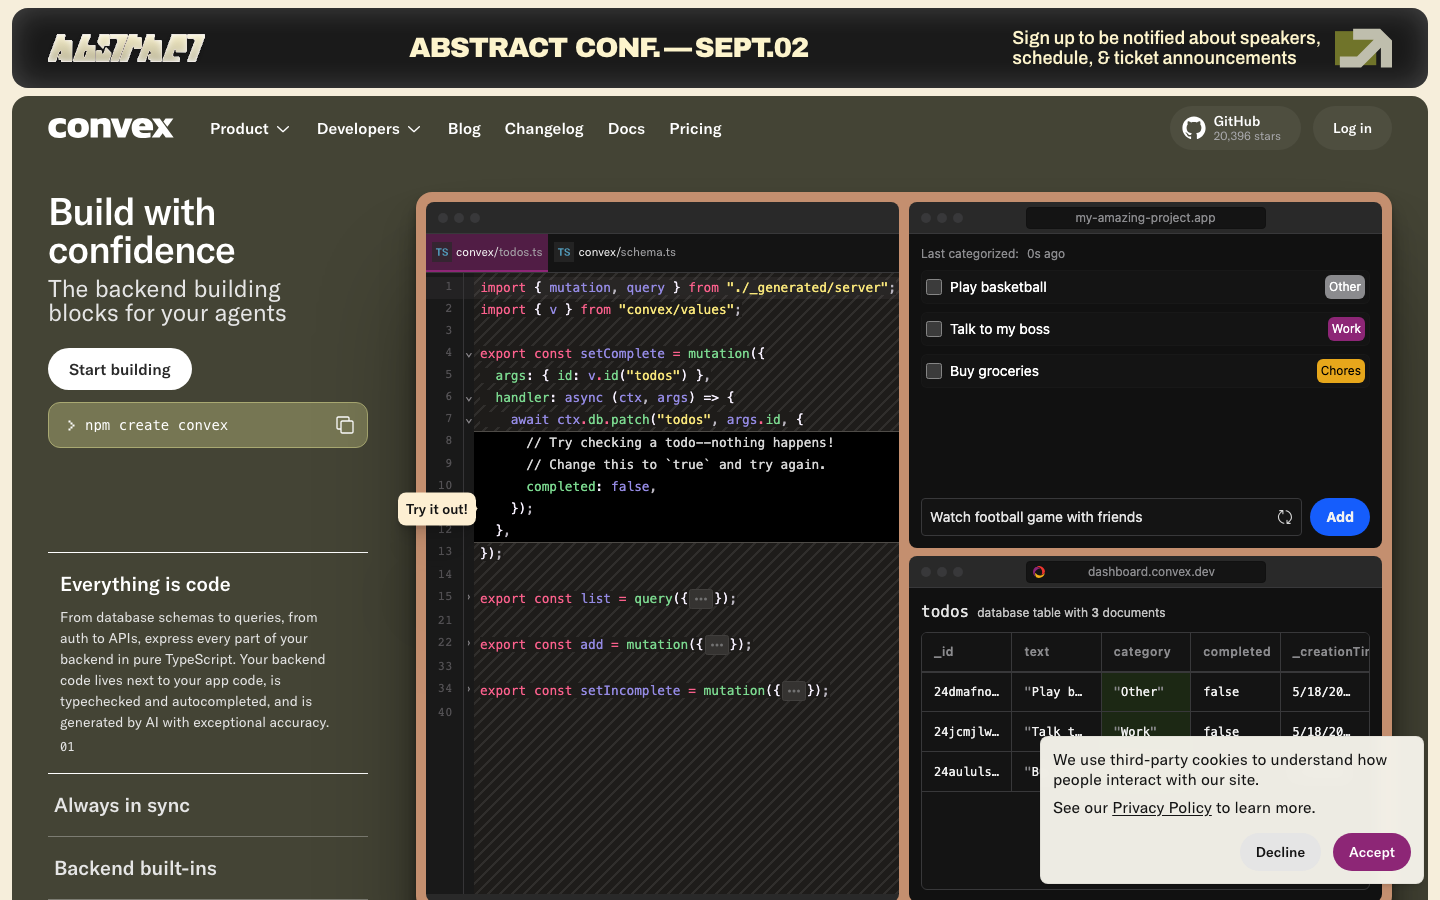This screenshot has width=1440, height=900.
Task: Click the Log in button
Action: (x=1352, y=128)
